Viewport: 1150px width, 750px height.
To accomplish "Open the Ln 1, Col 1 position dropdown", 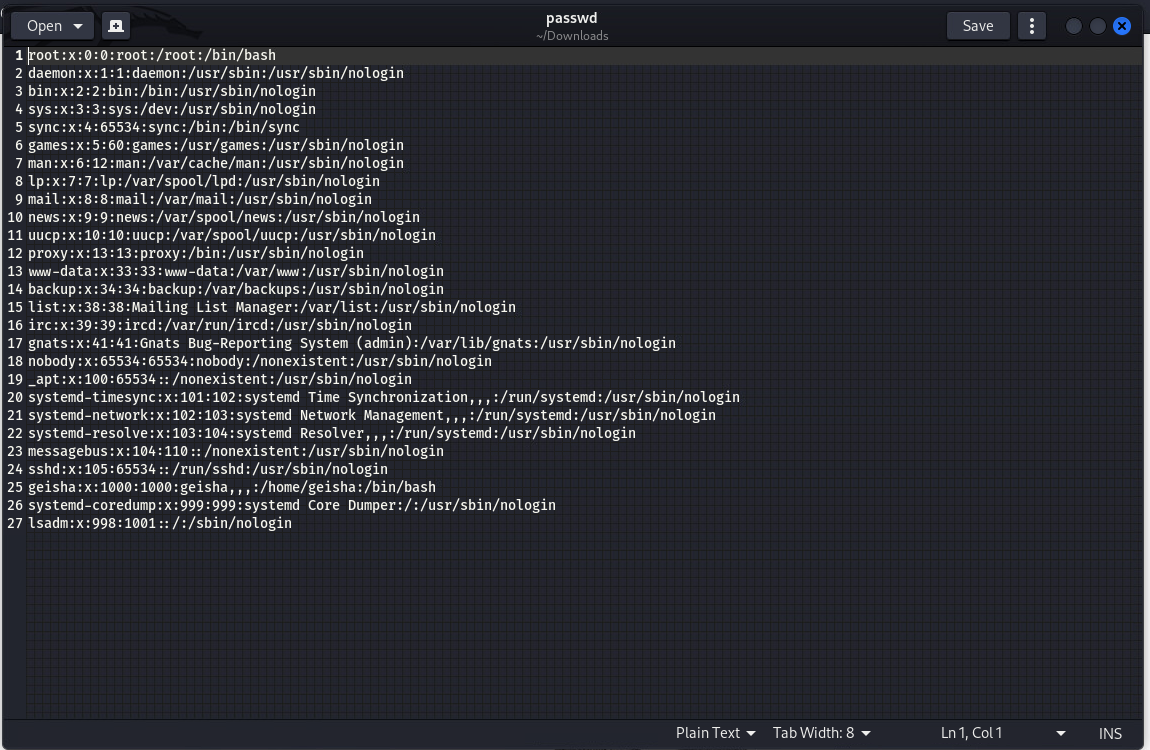I will [x=1003, y=732].
